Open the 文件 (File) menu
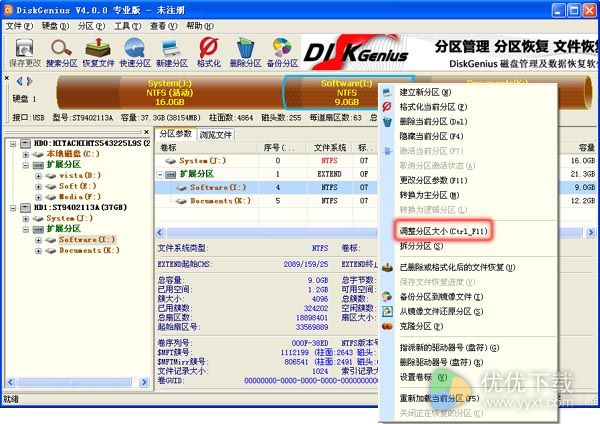This screenshot has height=424, width=600. (x=19, y=26)
